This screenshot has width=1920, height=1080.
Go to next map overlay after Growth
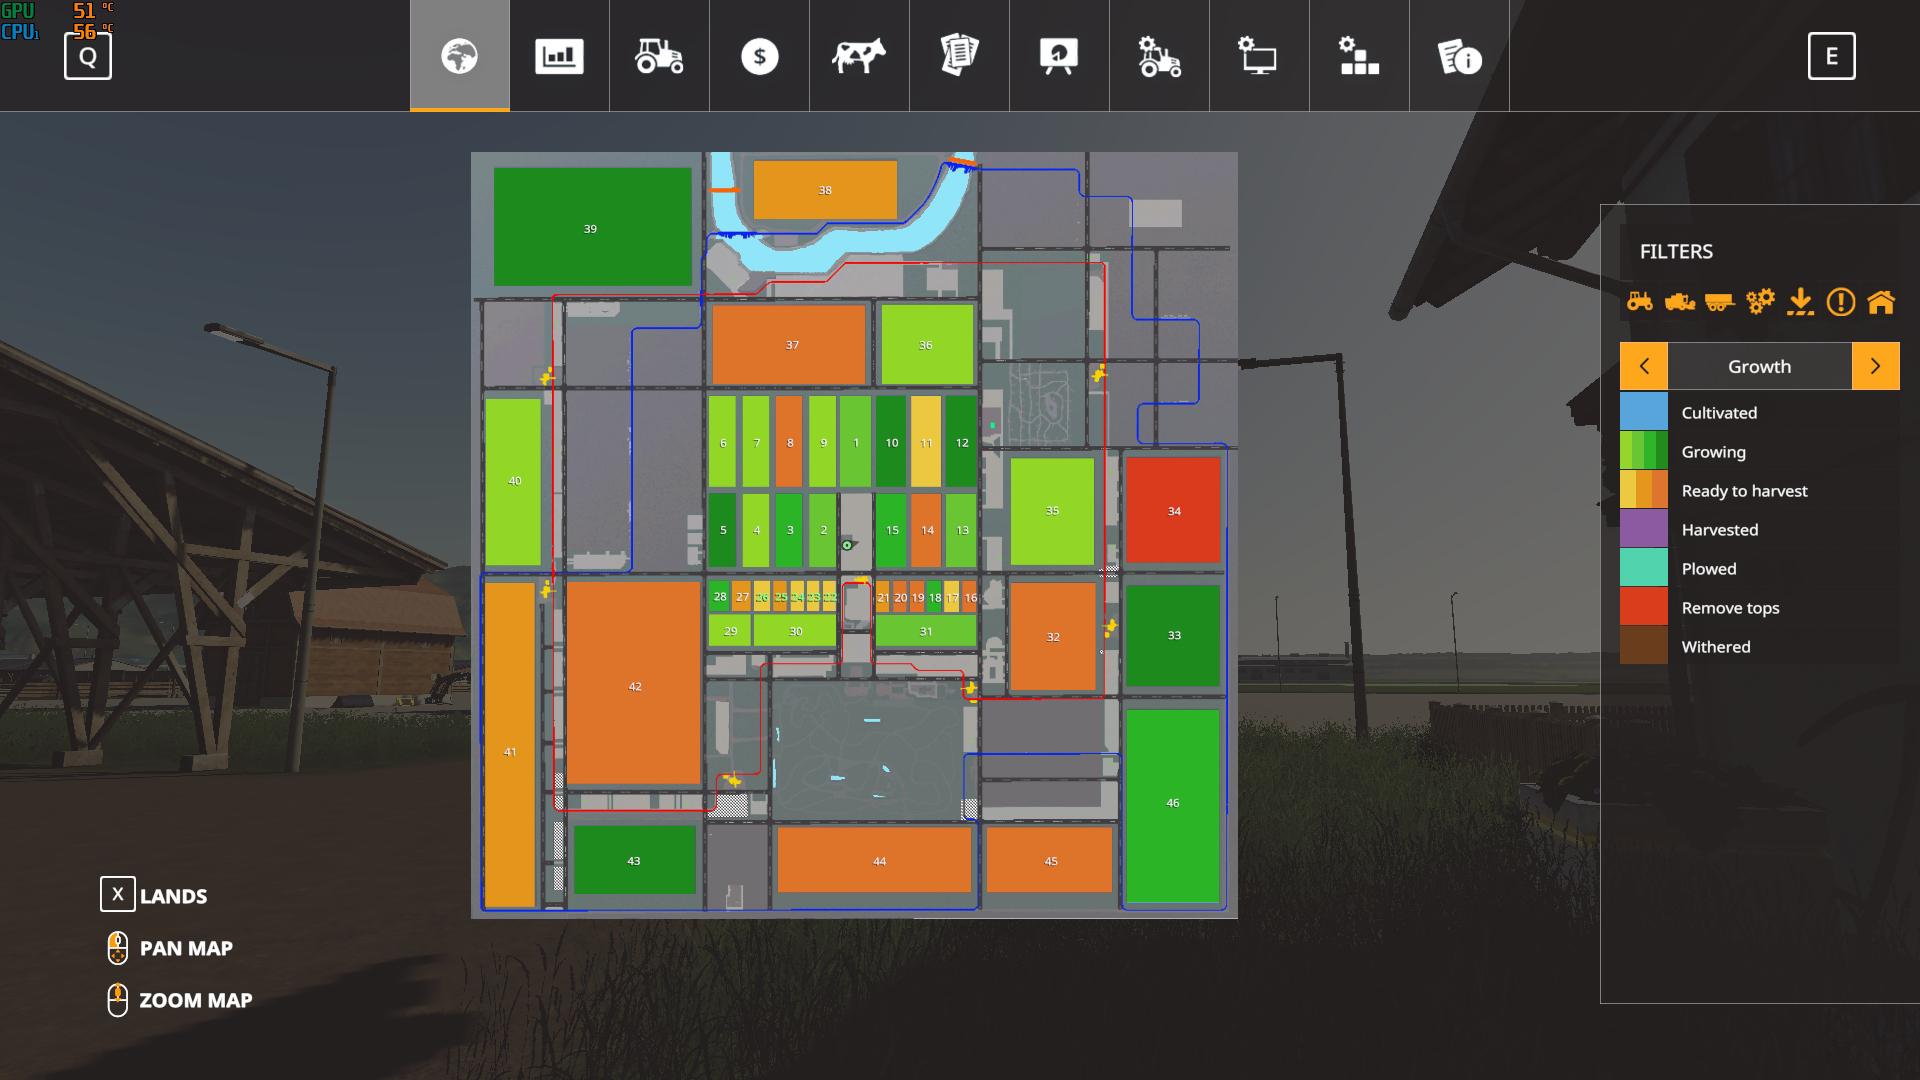click(1875, 366)
